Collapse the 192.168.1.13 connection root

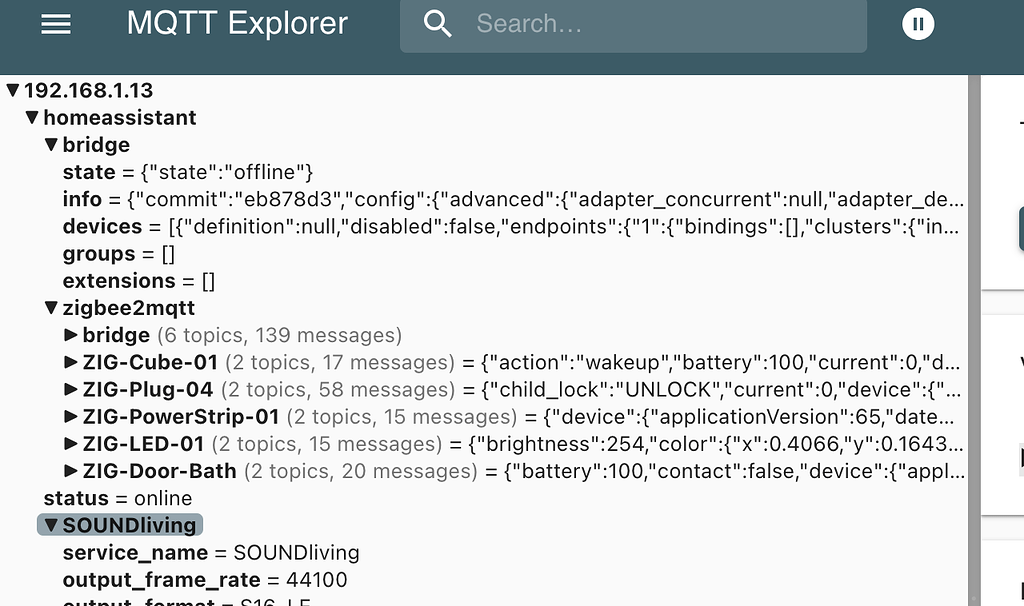point(12,90)
